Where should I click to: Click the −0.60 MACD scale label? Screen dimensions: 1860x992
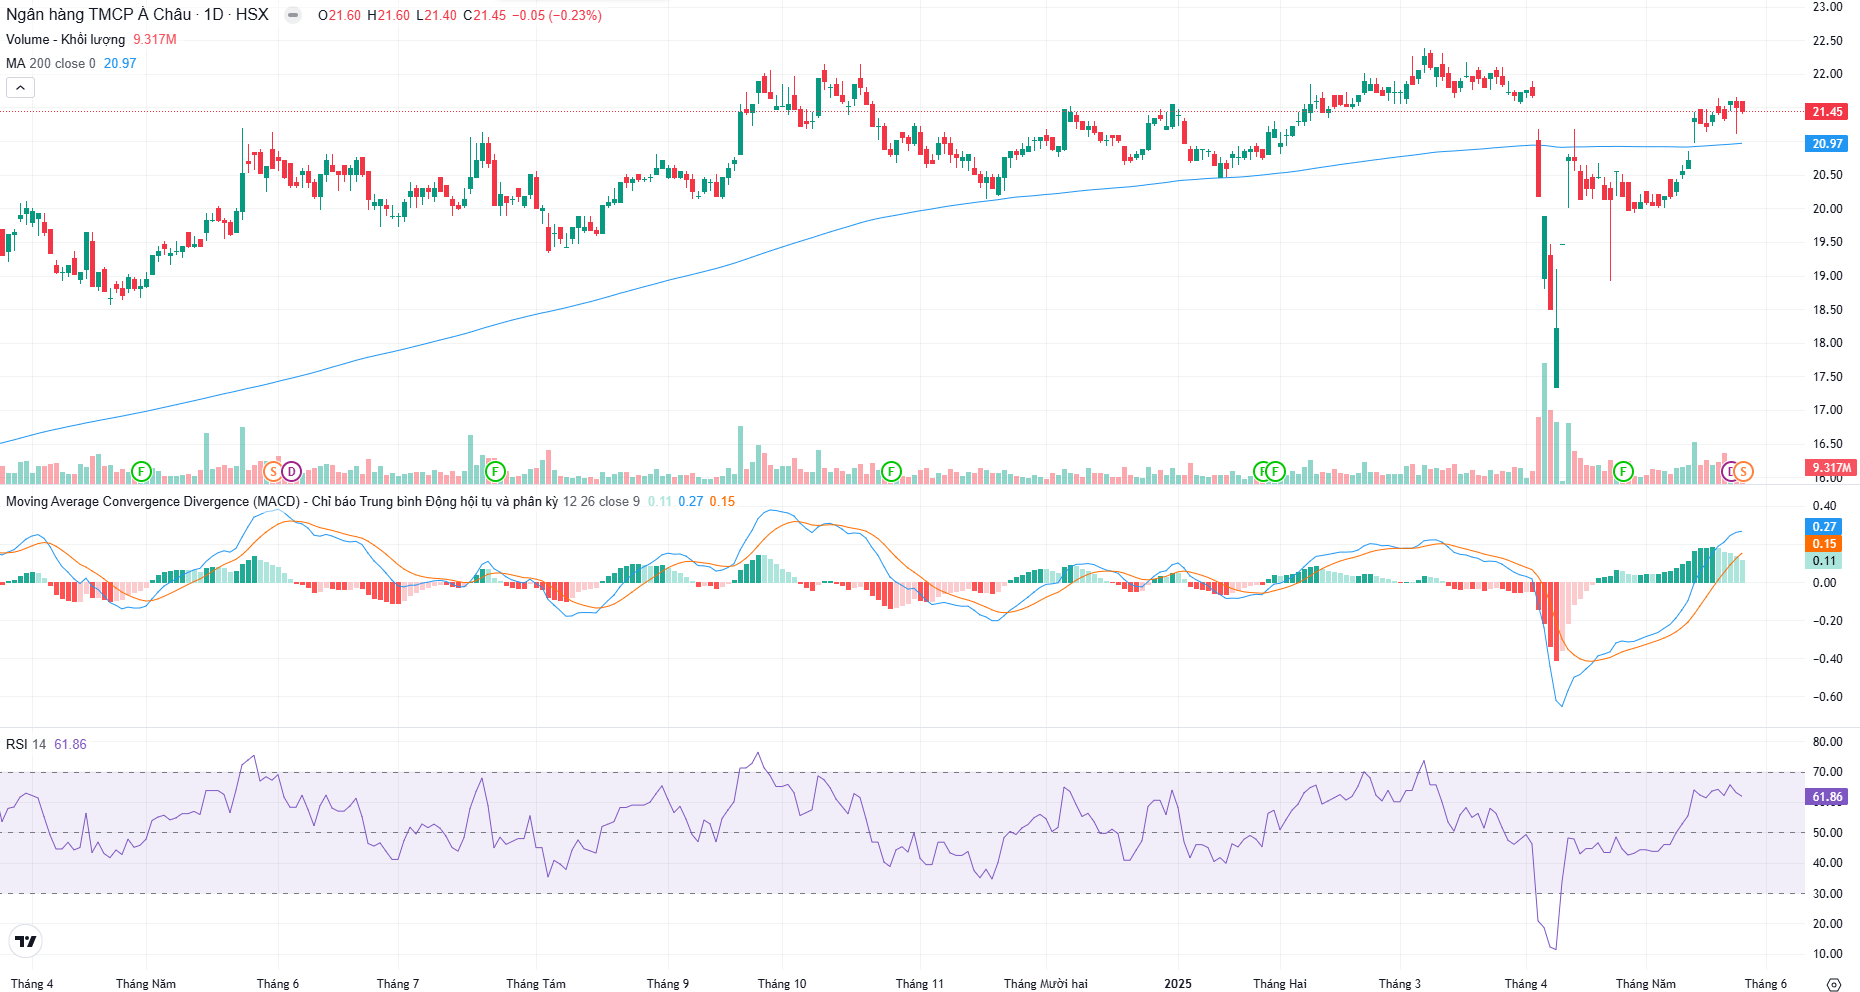(1828, 697)
